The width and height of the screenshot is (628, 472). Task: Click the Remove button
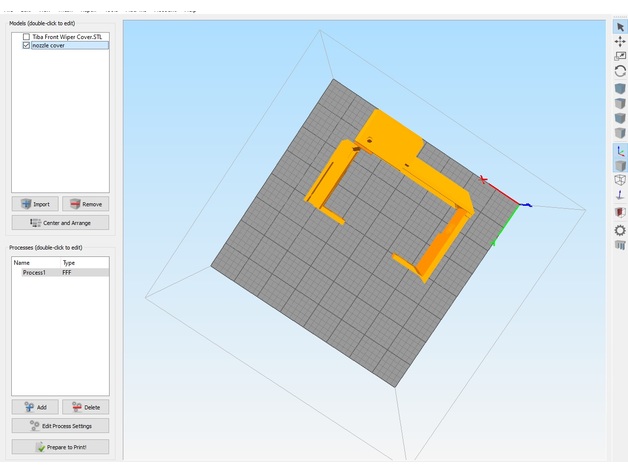(86, 204)
